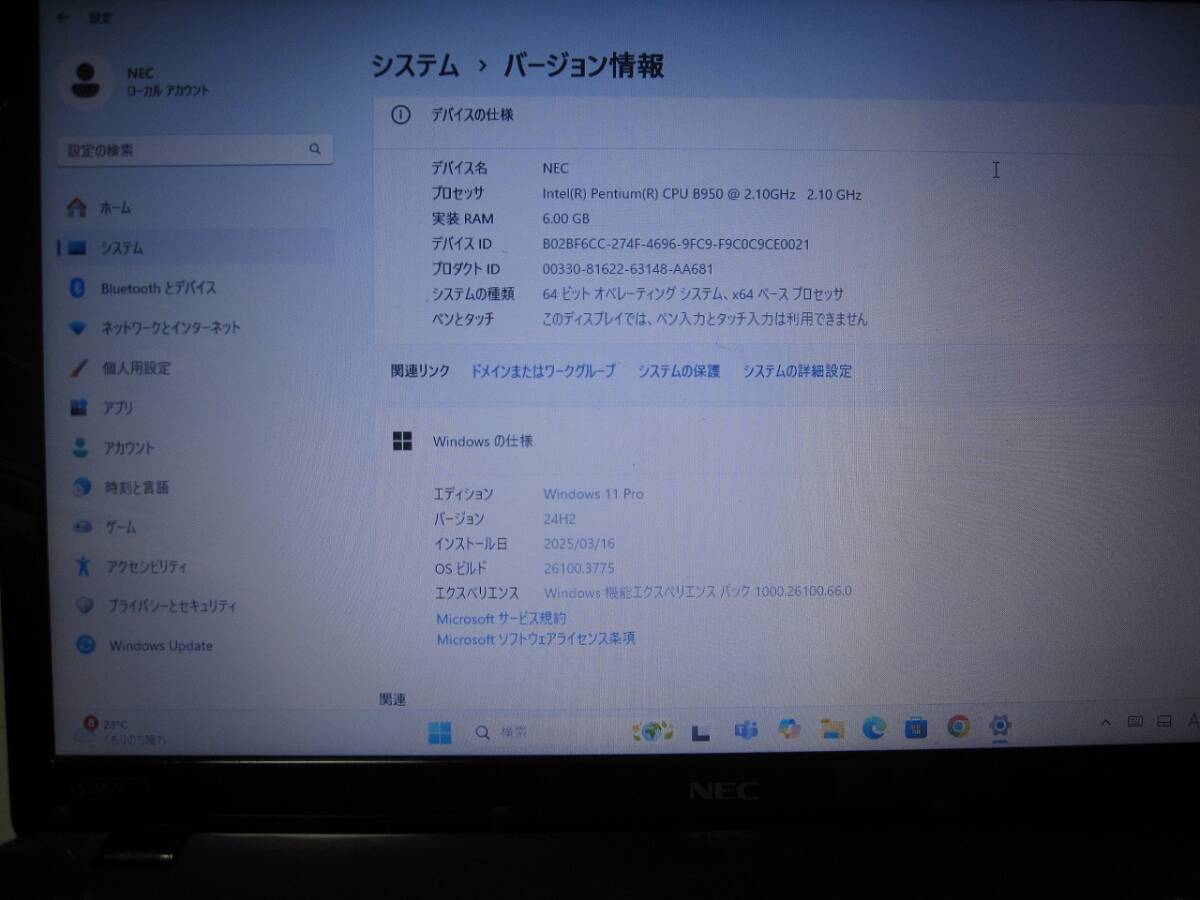Launch Copilot from the taskbar
Image resolution: width=1200 pixels, height=900 pixels.
click(x=789, y=730)
